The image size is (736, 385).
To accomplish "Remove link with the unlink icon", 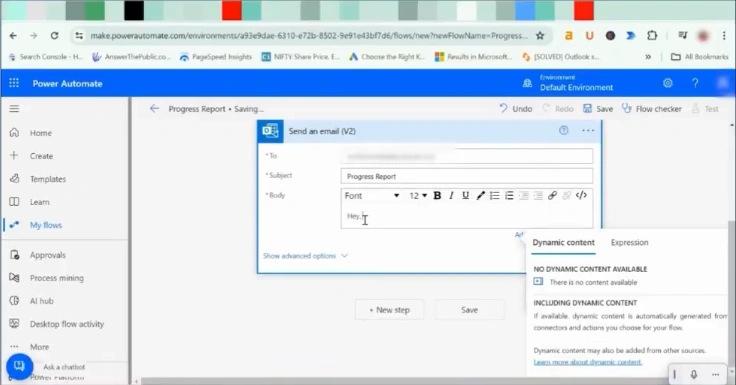I will (x=567, y=195).
